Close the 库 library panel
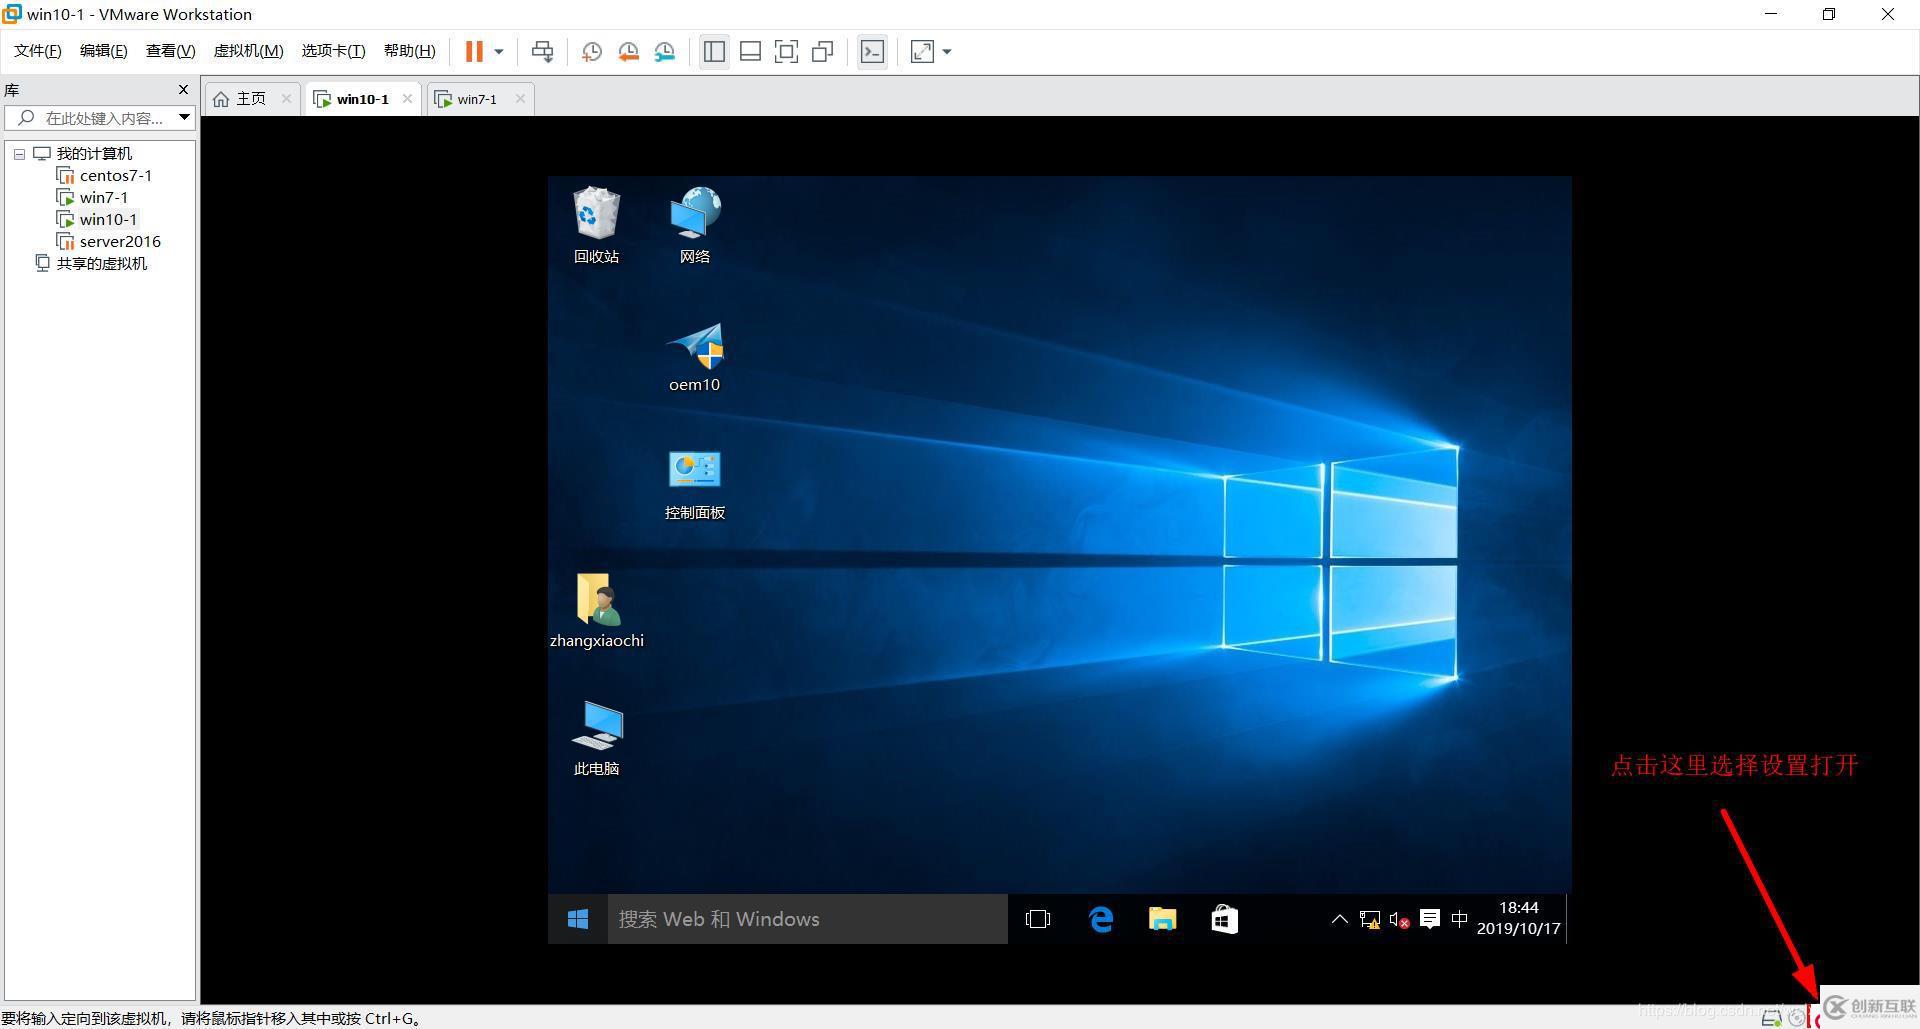The image size is (1920, 1029). pyautogui.click(x=183, y=89)
